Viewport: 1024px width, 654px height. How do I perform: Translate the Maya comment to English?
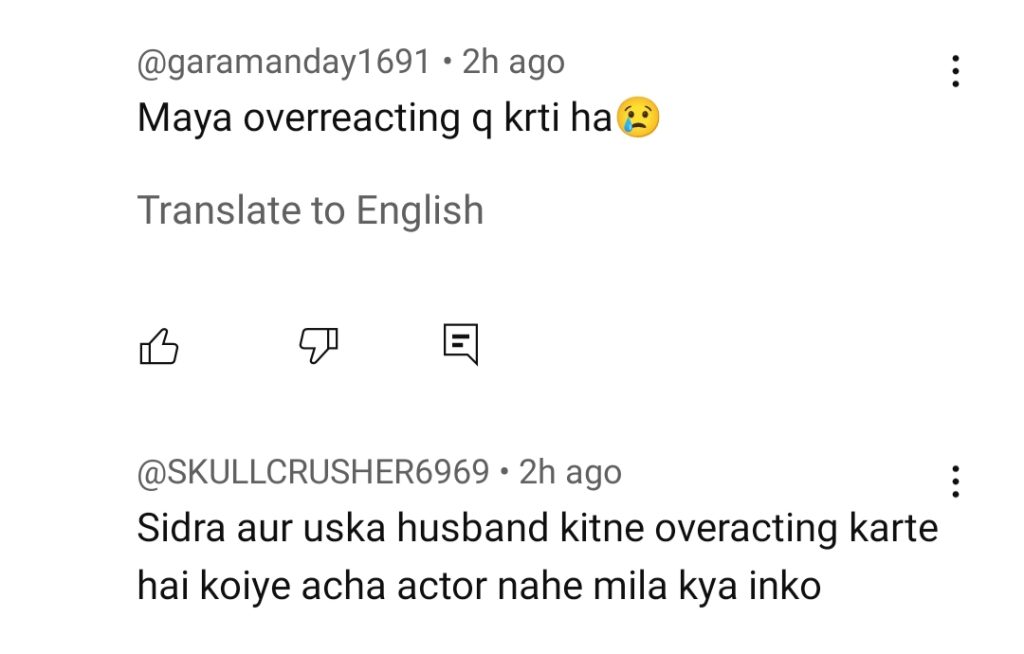(310, 211)
